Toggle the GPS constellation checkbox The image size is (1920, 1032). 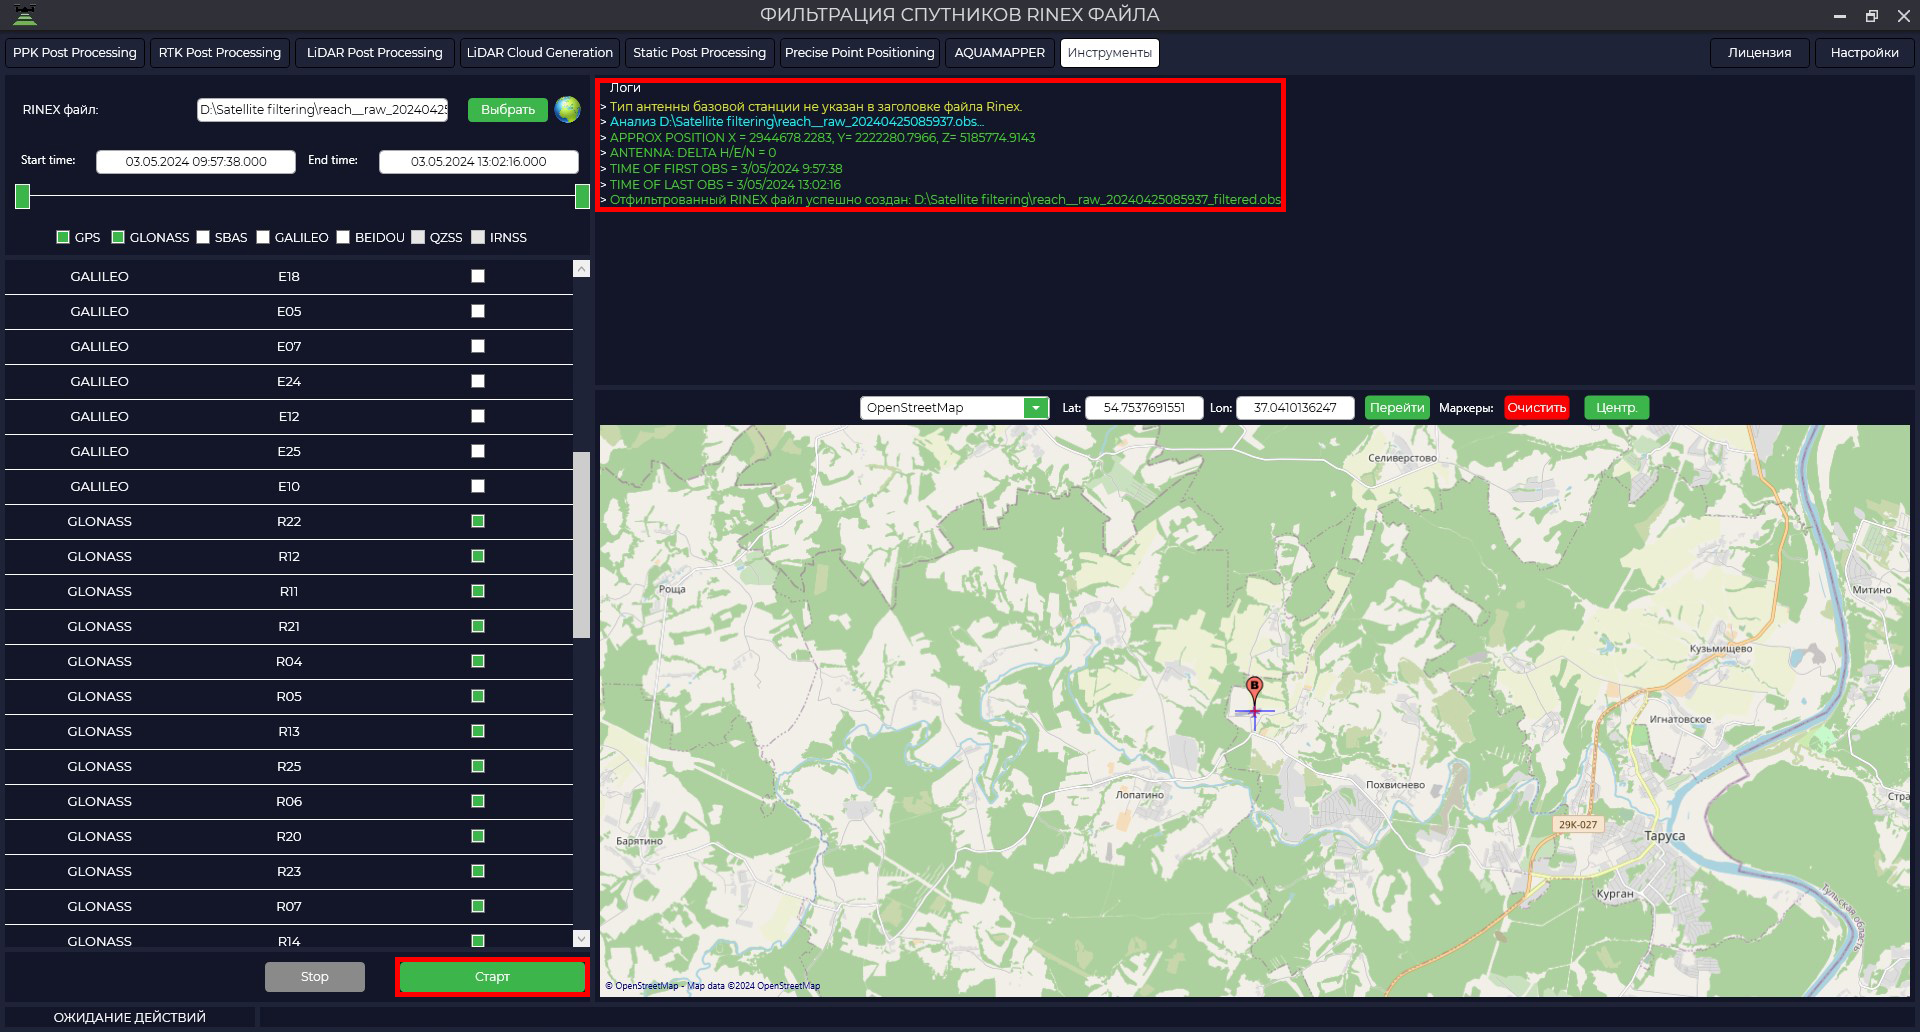point(63,237)
